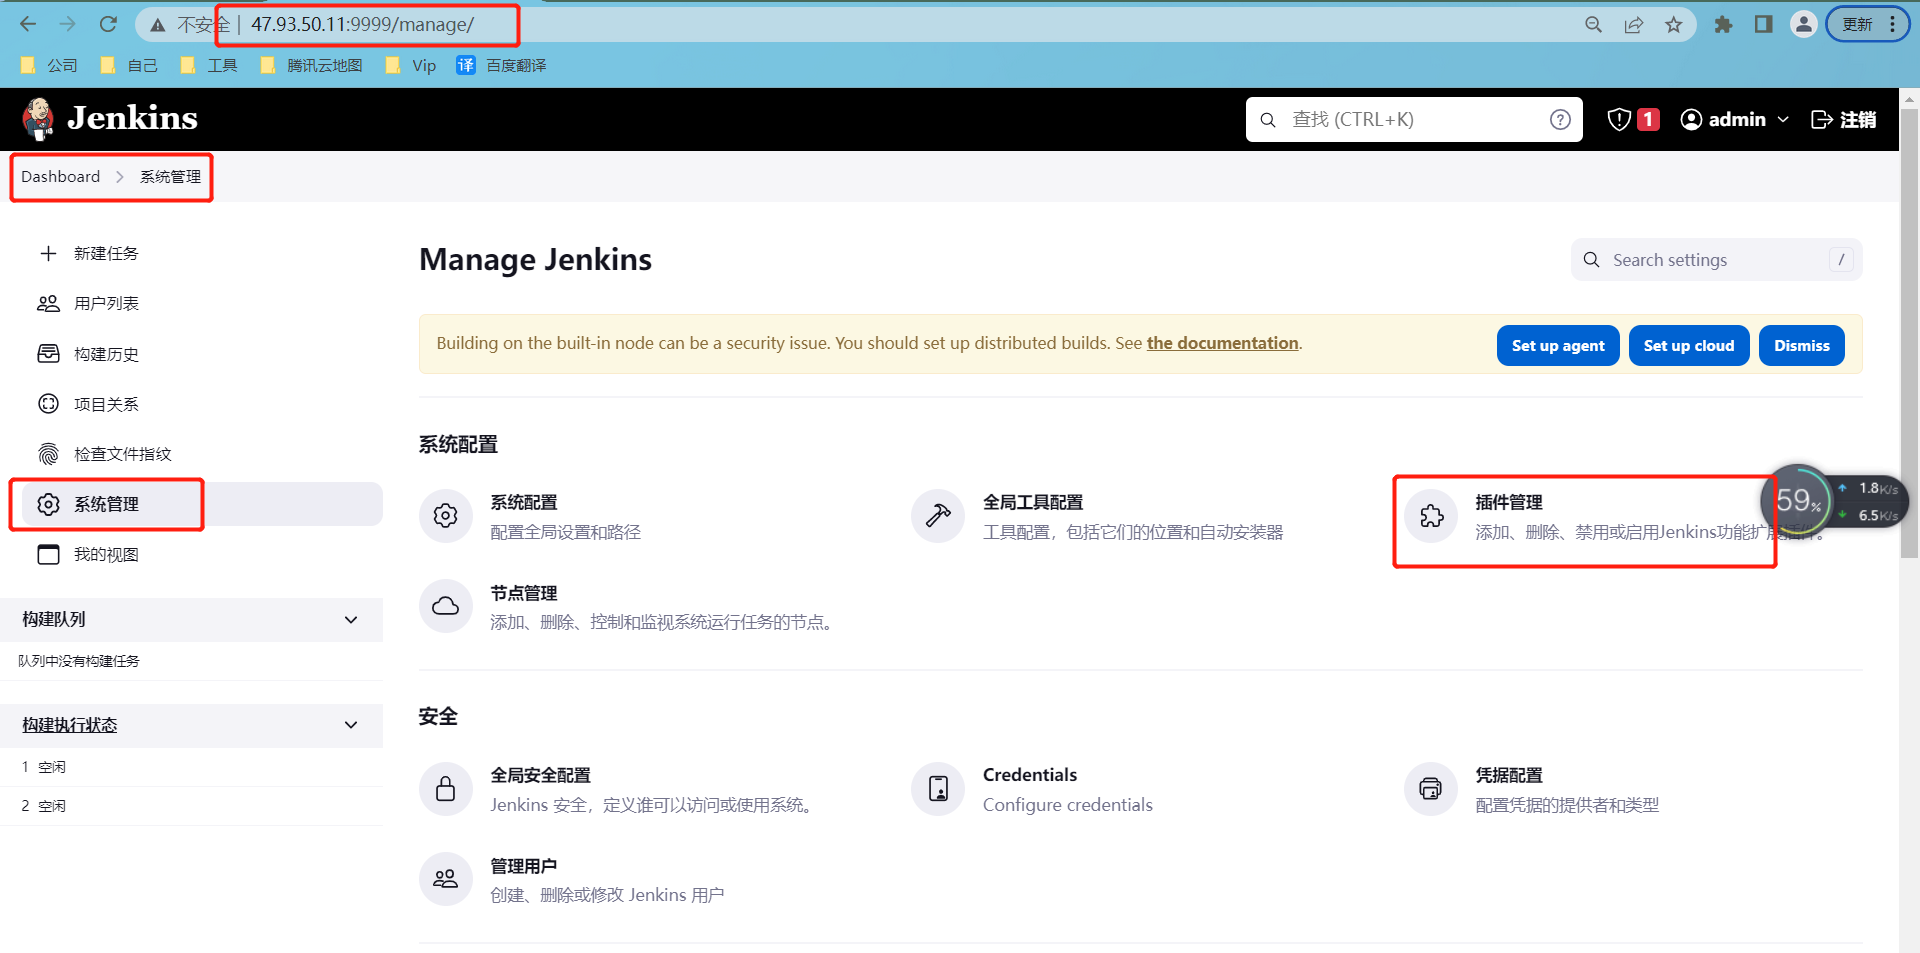Screen dimensions: 1920x953
Task: Open the 工具 bookmark folder
Action: click(x=209, y=65)
